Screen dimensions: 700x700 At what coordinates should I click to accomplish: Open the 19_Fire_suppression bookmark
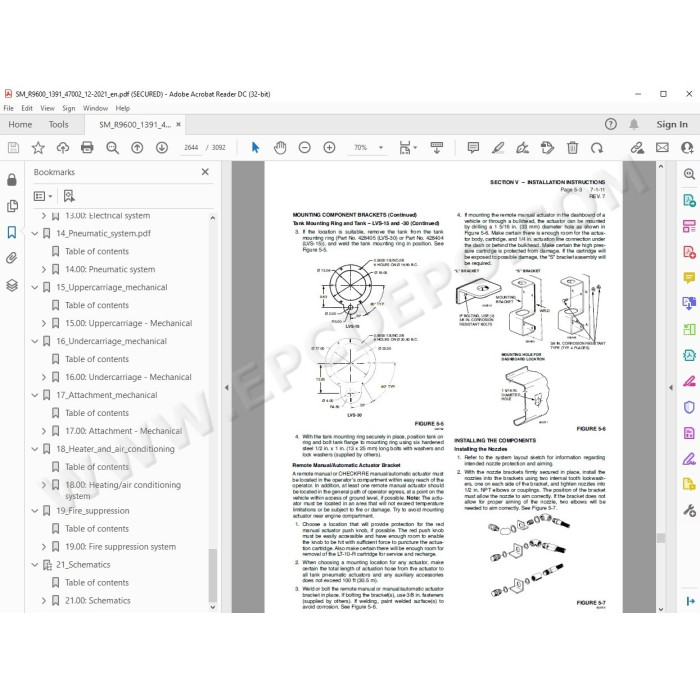(92, 511)
